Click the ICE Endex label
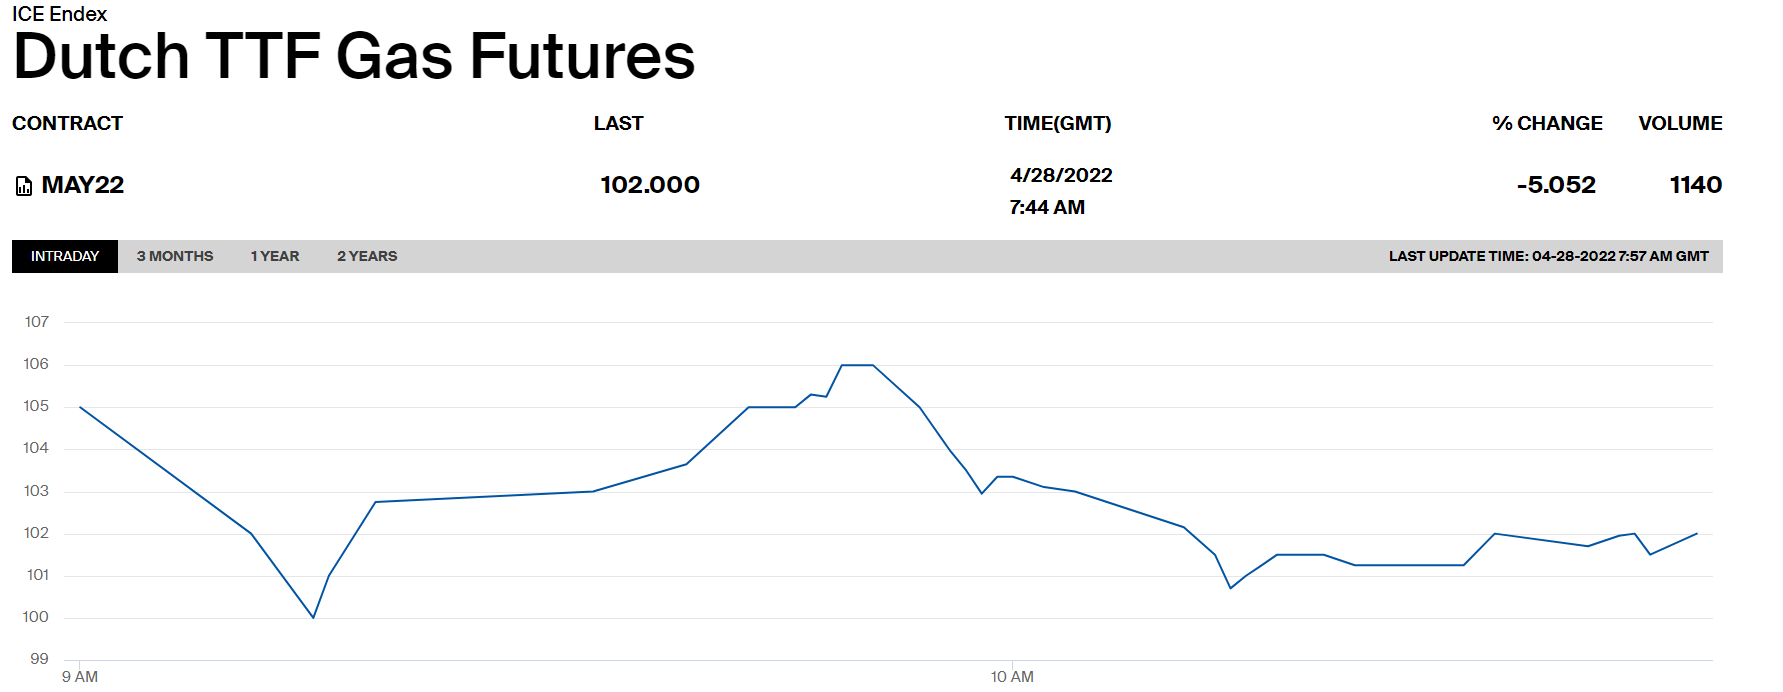Viewport: 1783px width, 692px height. coord(59,14)
